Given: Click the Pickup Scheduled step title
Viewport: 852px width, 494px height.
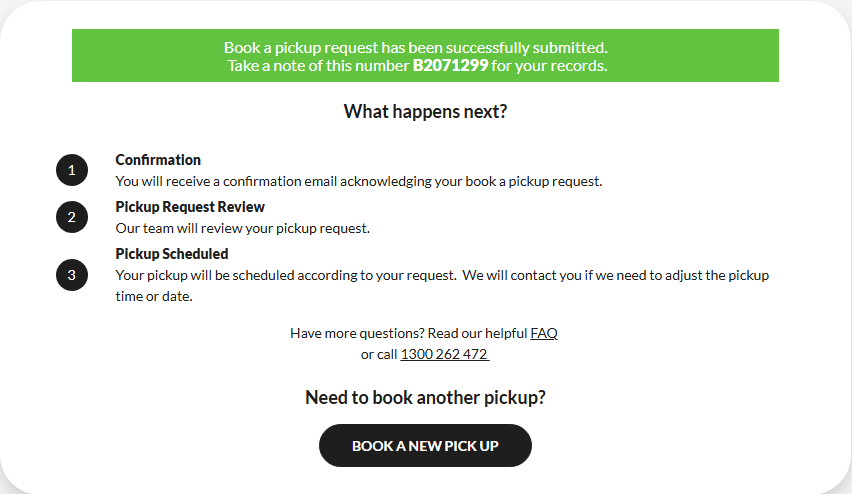Looking at the screenshot, I should 172,254.
